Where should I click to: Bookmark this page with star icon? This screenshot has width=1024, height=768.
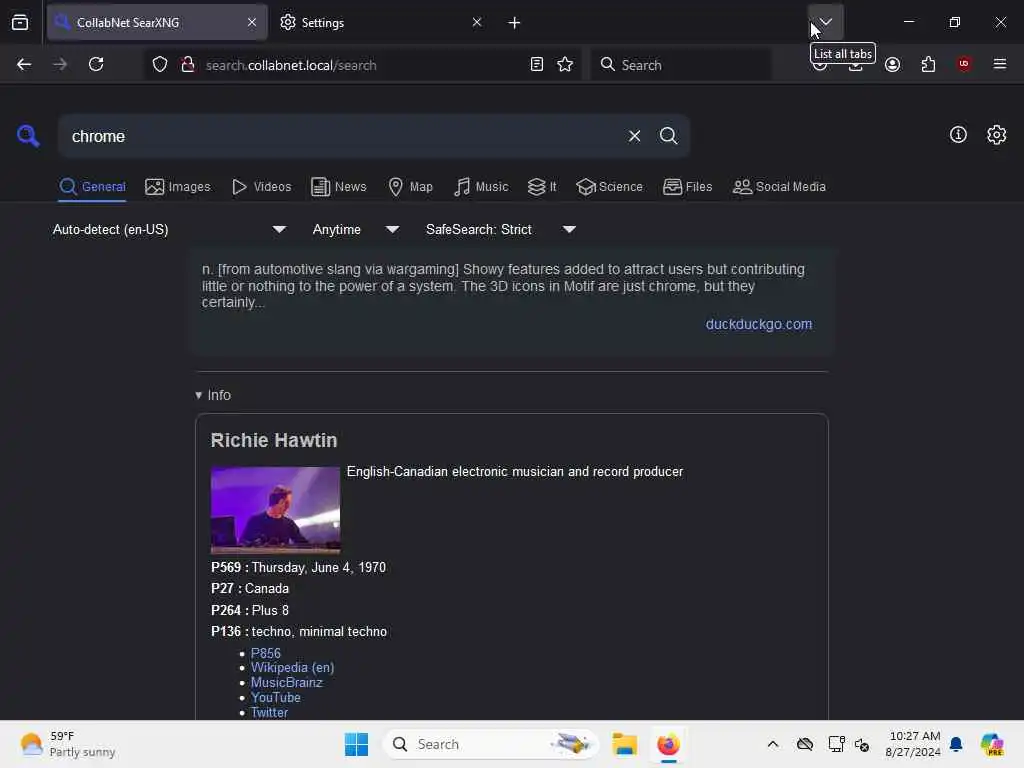click(565, 64)
